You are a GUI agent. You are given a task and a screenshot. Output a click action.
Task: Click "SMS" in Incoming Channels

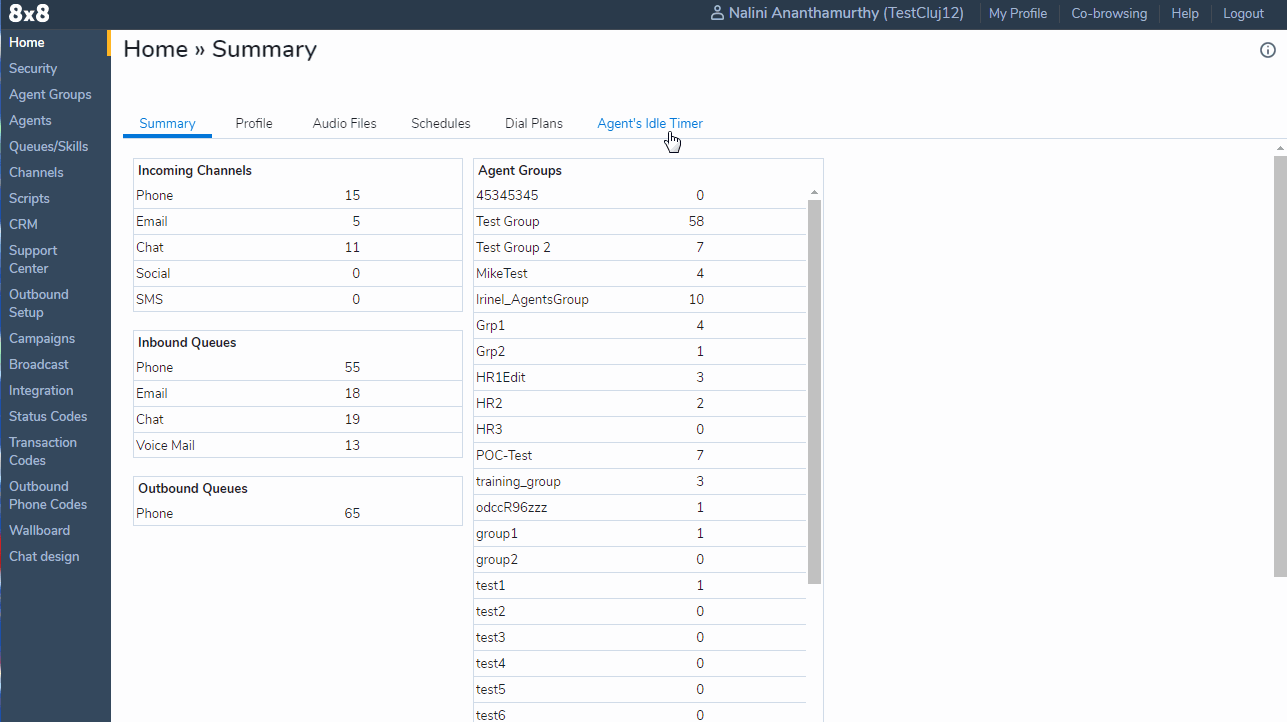150,299
